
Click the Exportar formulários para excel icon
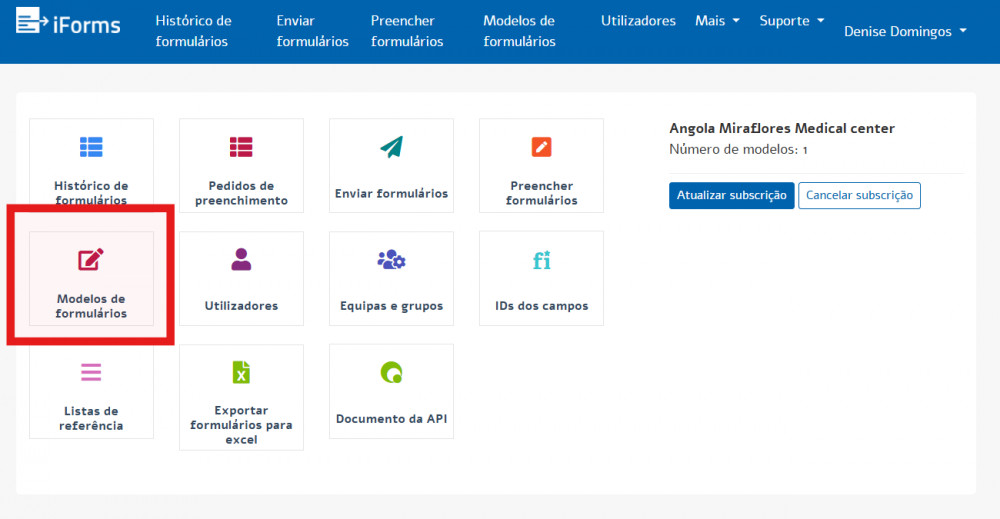coord(241,373)
